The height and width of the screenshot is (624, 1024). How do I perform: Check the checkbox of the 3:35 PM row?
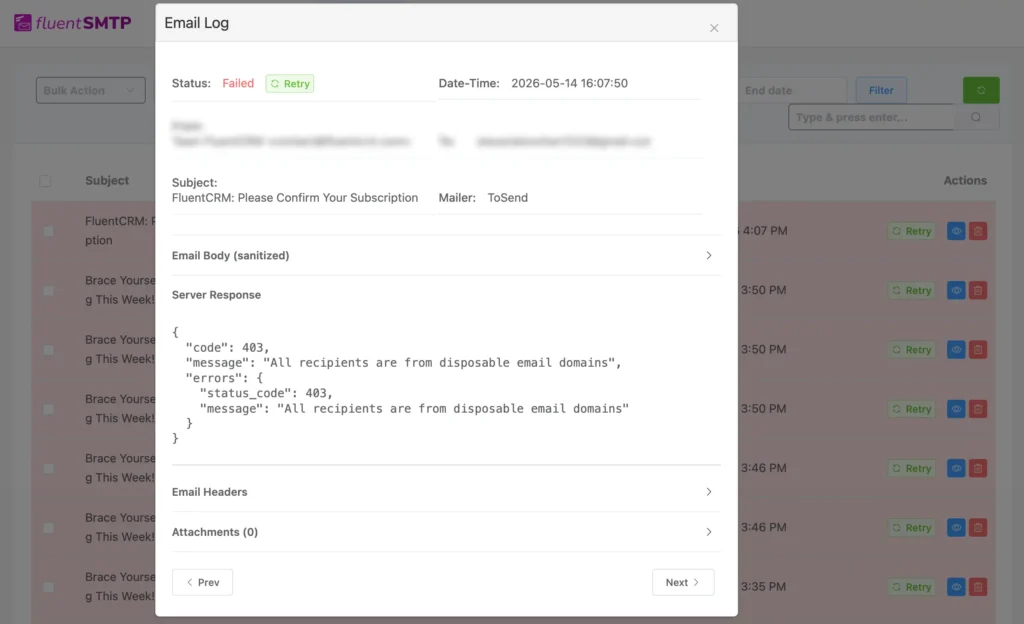[48, 587]
